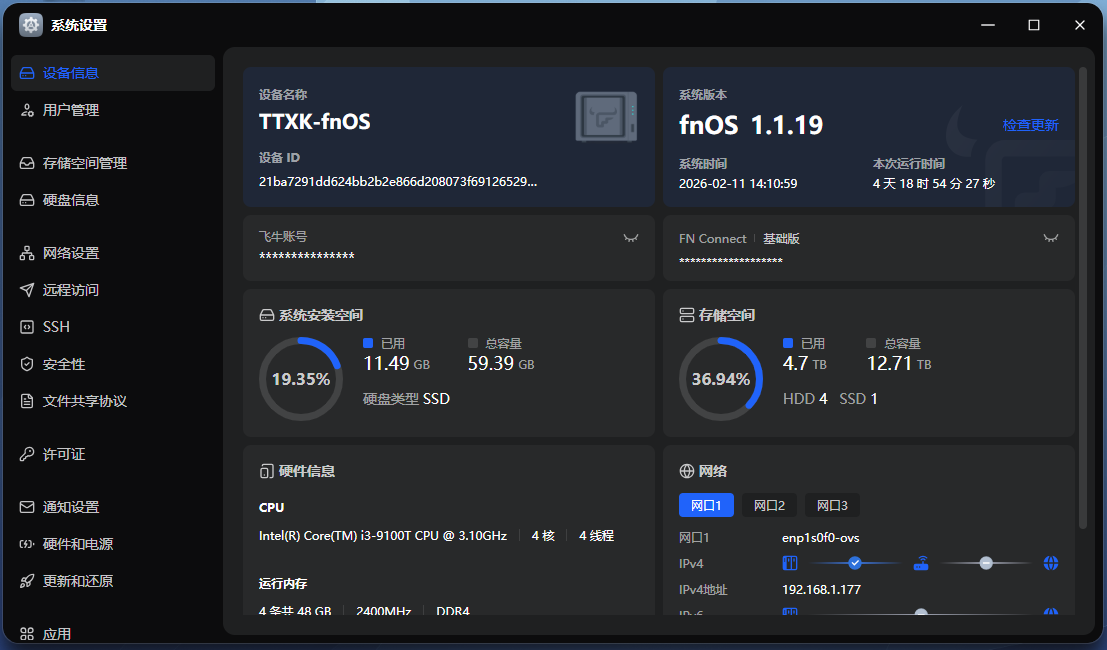Click the IPv4 internet globe icon
This screenshot has height=650, width=1107.
click(x=1051, y=563)
